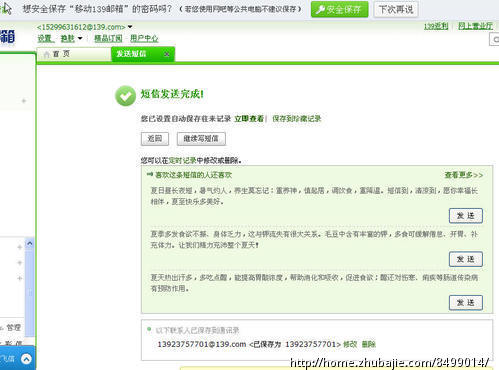
Task: Expand the 15299631612@139.com account dropdown arrow
Action: [x=130, y=27]
